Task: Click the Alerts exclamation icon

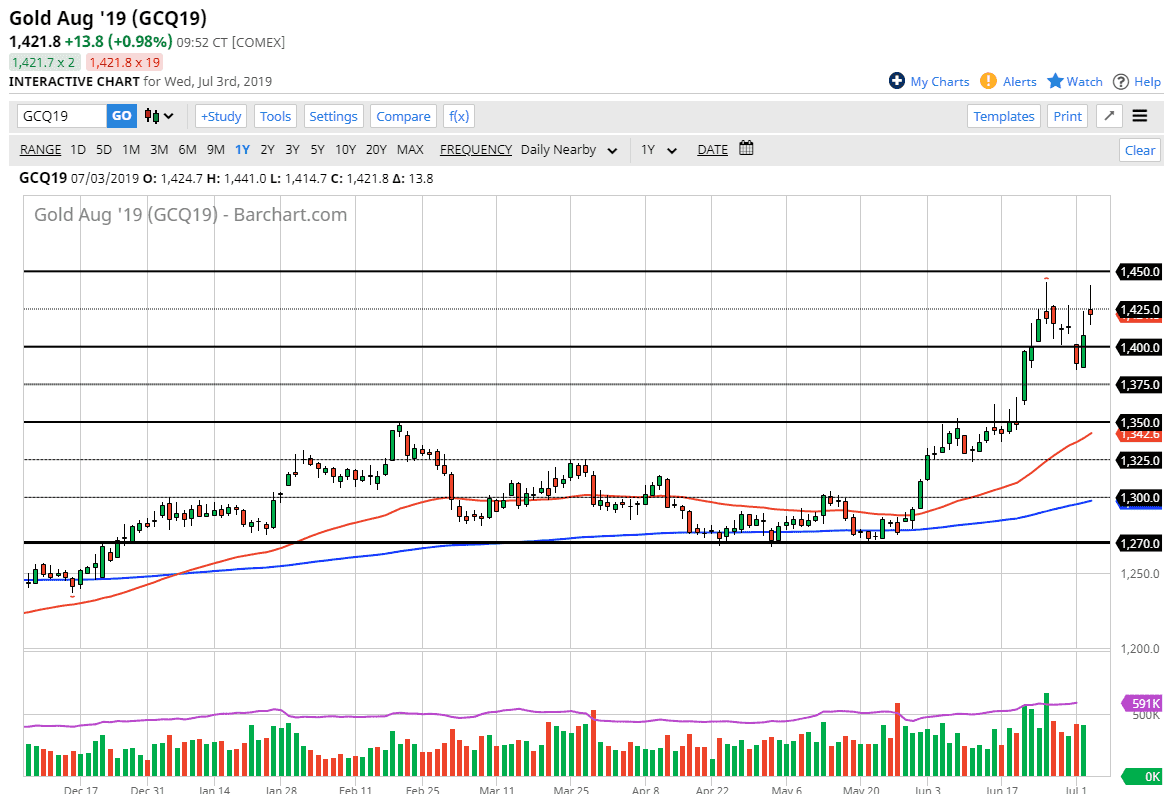Action: point(988,81)
